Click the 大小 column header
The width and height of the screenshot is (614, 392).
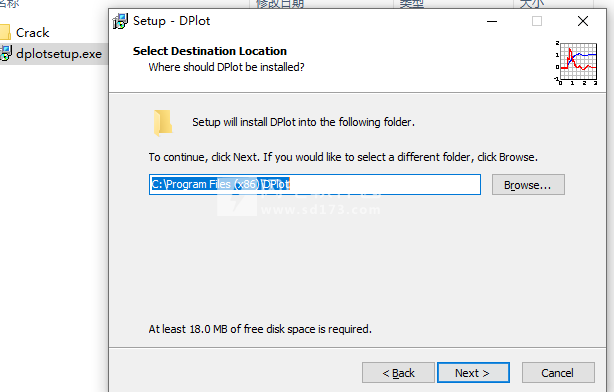pos(532,4)
